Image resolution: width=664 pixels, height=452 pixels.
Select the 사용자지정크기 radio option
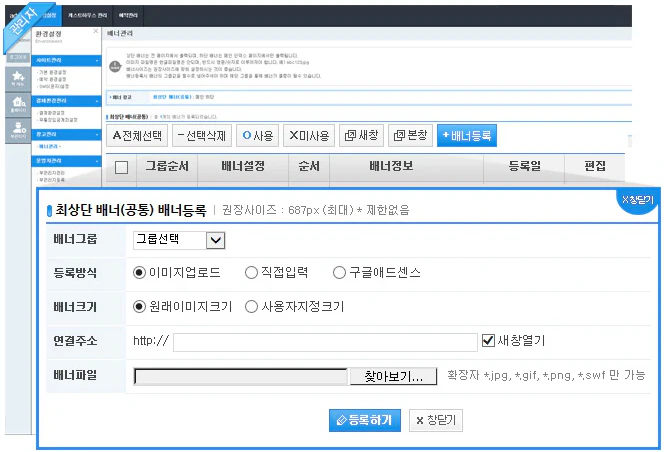251,306
